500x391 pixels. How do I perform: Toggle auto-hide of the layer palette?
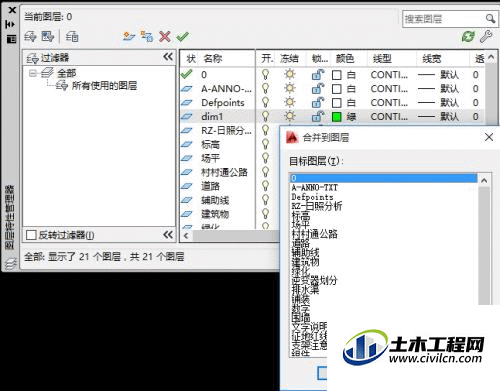point(11,24)
